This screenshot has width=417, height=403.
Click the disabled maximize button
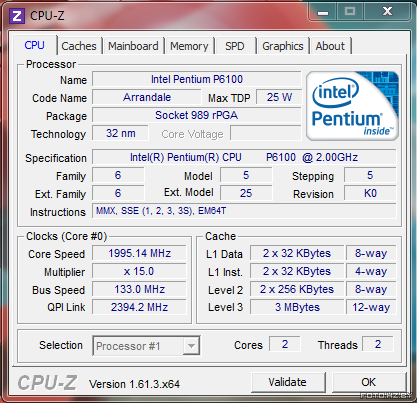pos(350,12)
